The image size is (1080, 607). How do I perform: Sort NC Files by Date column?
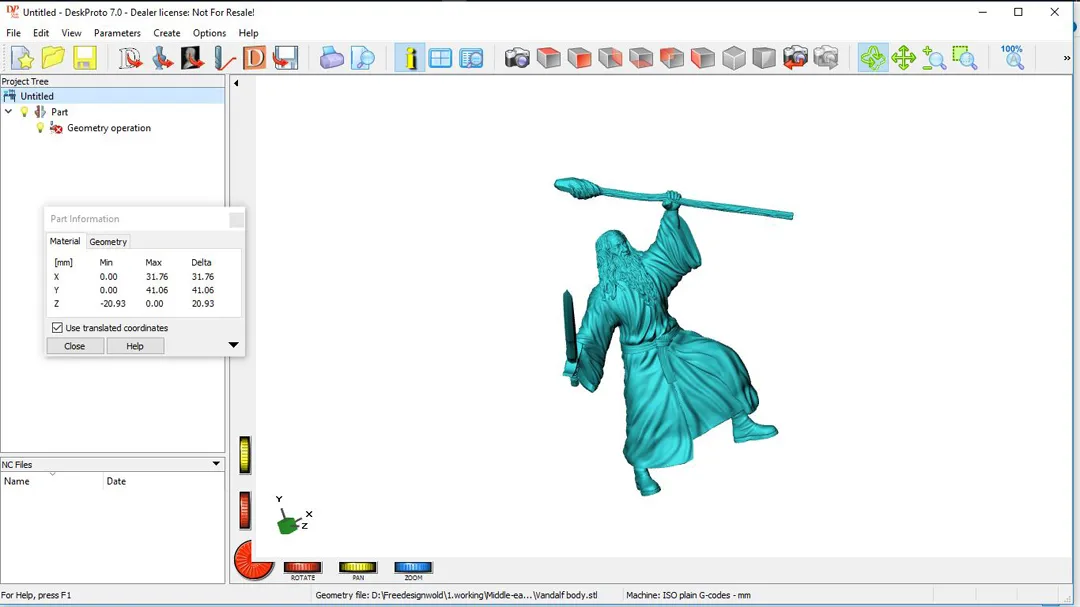164,481
